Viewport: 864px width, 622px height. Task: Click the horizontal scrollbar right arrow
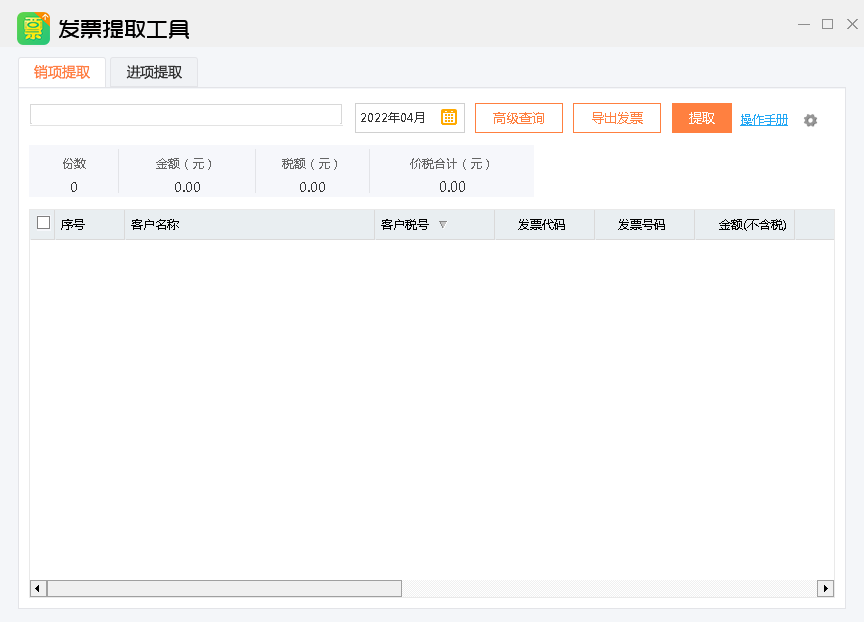click(x=825, y=588)
